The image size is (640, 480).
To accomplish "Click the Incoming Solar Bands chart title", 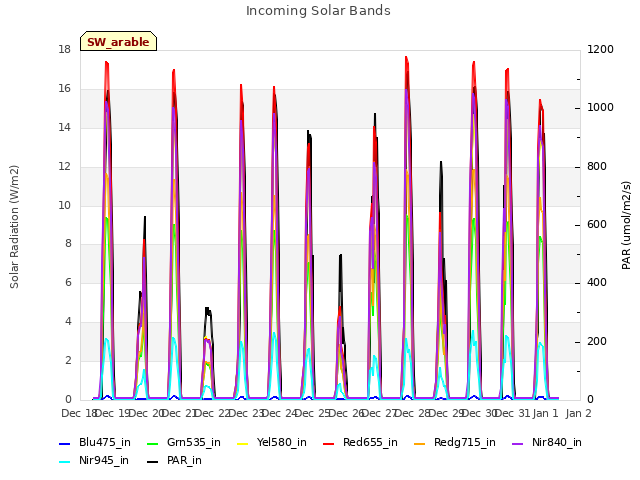I will 318,11.
